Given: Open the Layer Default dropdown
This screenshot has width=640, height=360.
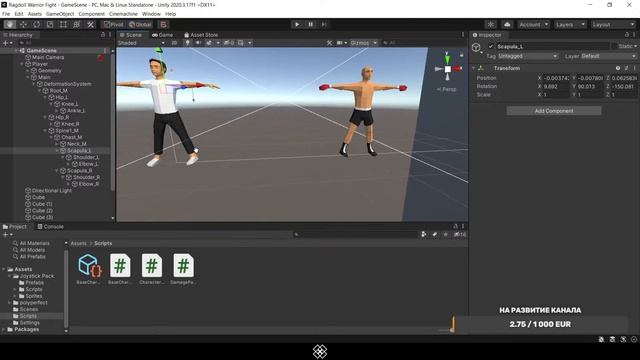Looking at the screenshot, I should 608,56.
